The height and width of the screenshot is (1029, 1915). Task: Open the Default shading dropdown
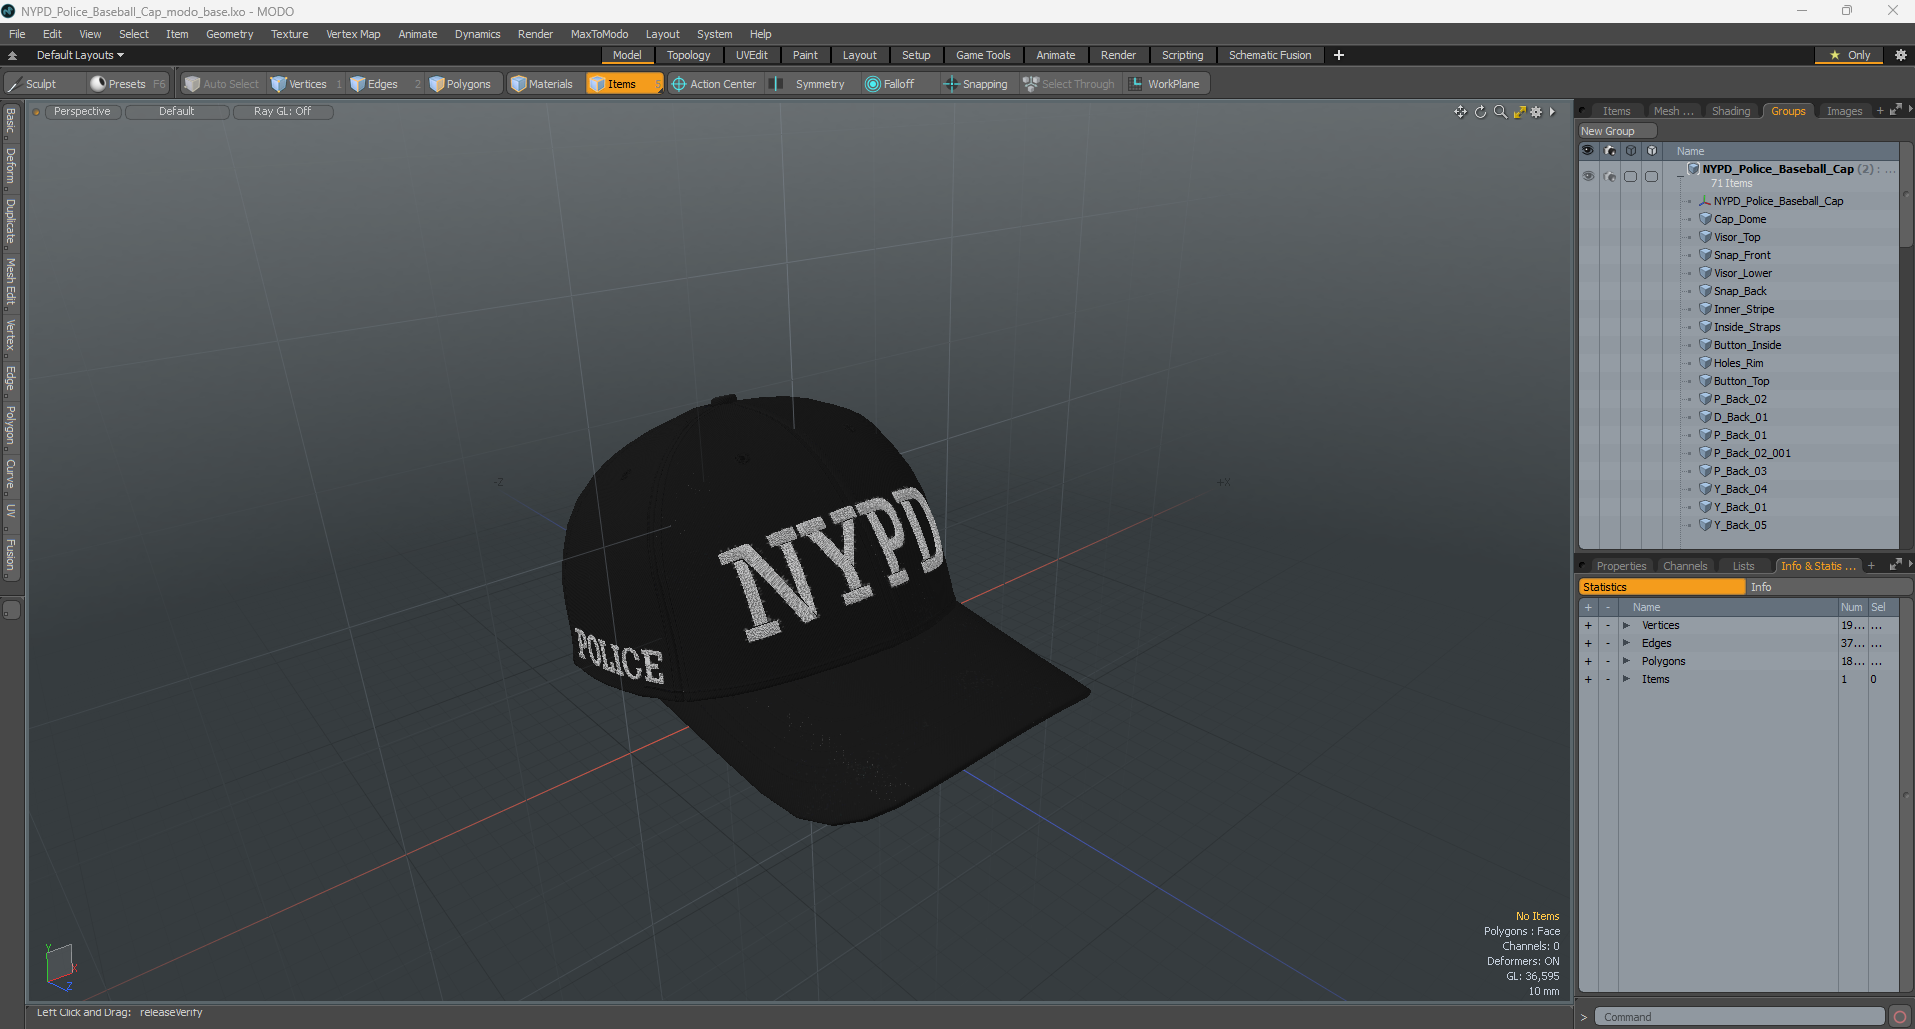click(176, 111)
